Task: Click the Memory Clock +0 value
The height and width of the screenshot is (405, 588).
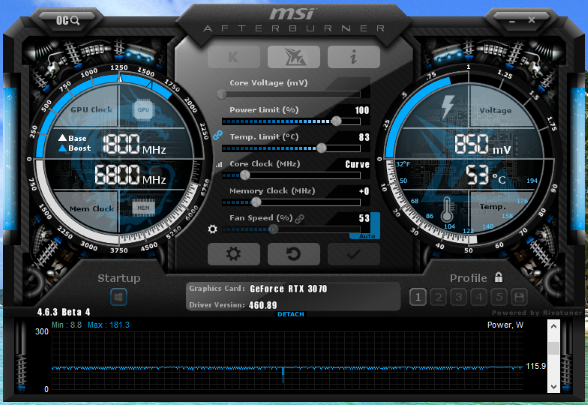Action: (x=364, y=191)
